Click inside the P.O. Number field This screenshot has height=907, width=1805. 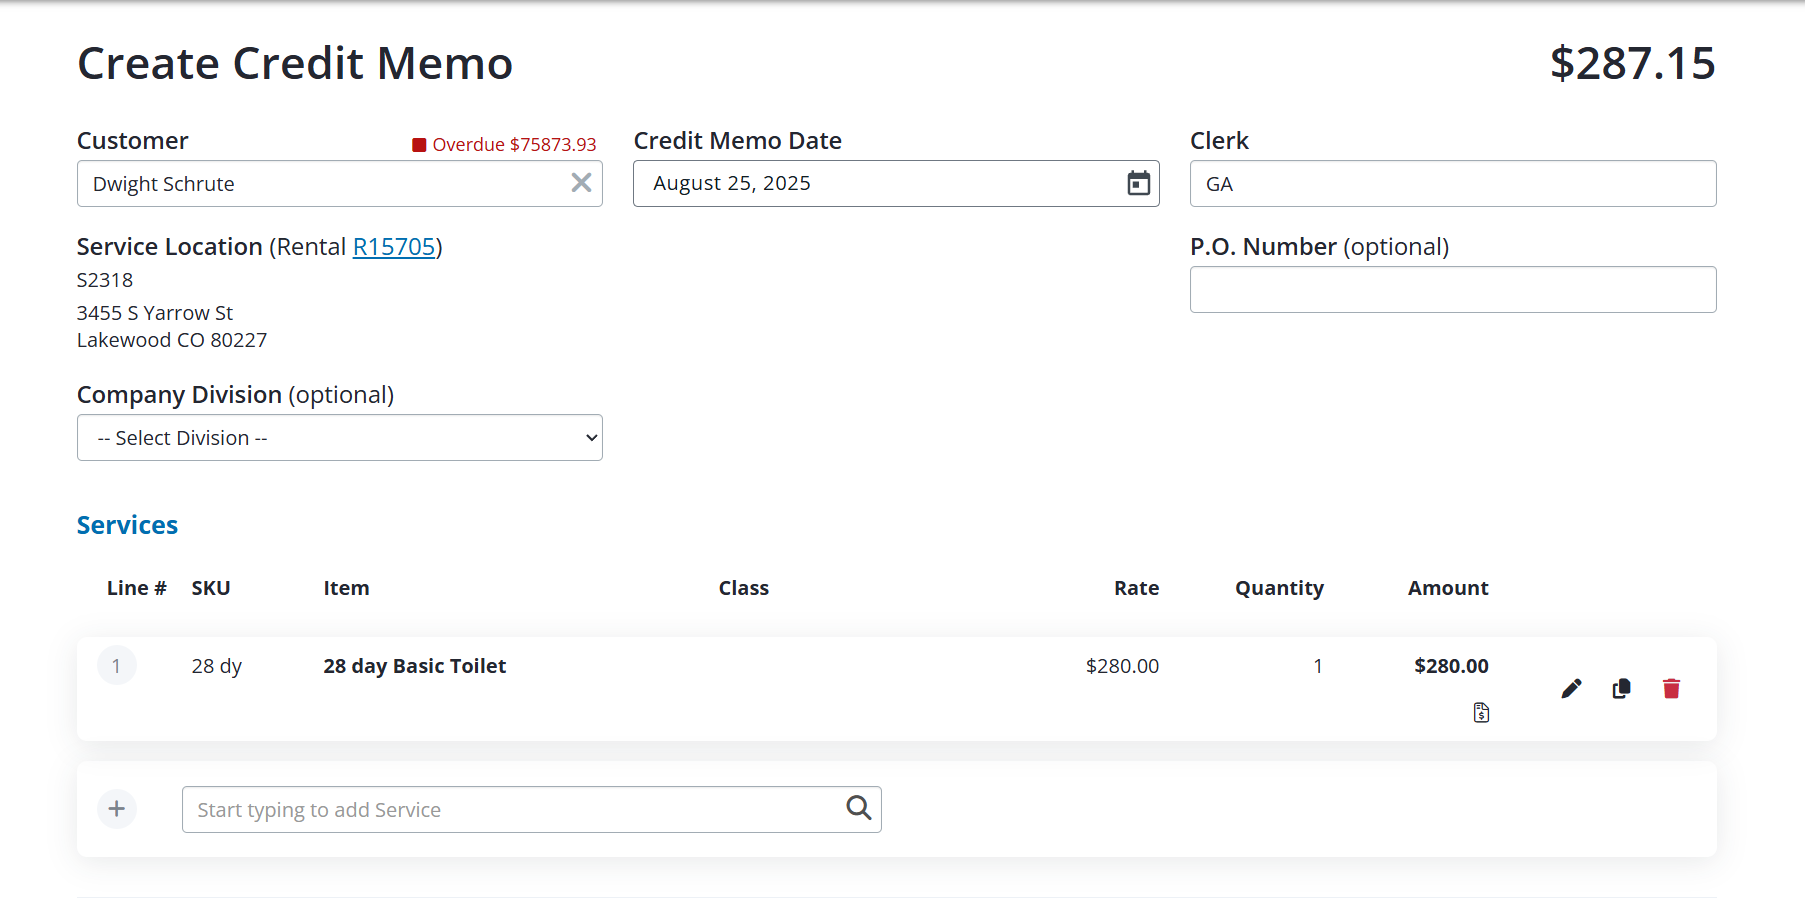pos(1452,289)
